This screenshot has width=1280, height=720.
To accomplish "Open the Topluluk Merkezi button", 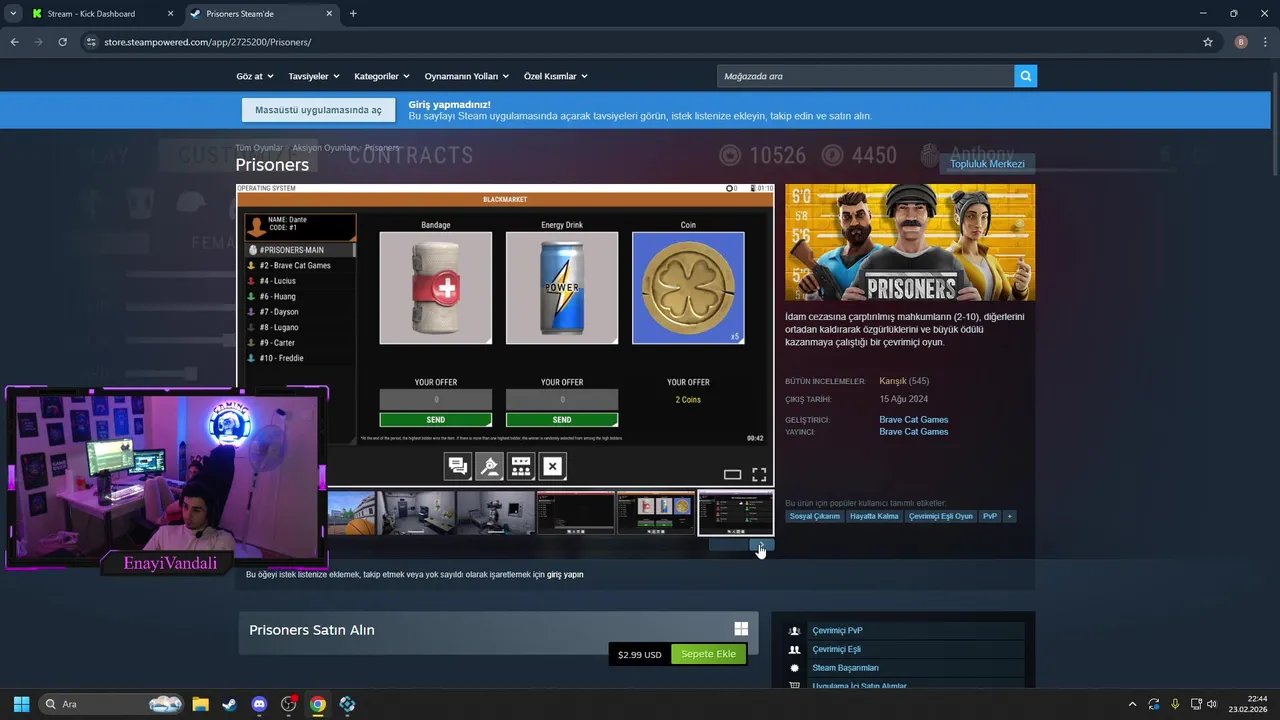I will coord(987,164).
